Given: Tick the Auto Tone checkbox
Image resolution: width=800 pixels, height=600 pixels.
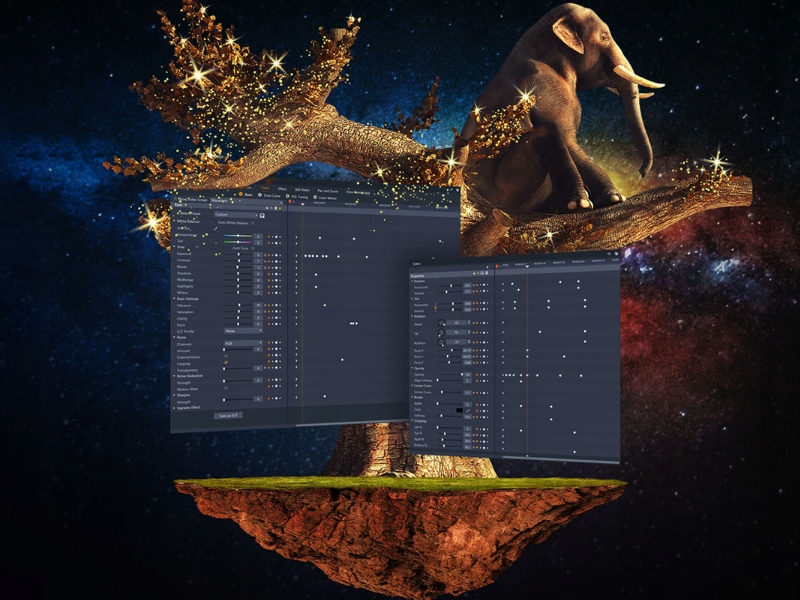Looking at the screenshot, I should [253, 248].
